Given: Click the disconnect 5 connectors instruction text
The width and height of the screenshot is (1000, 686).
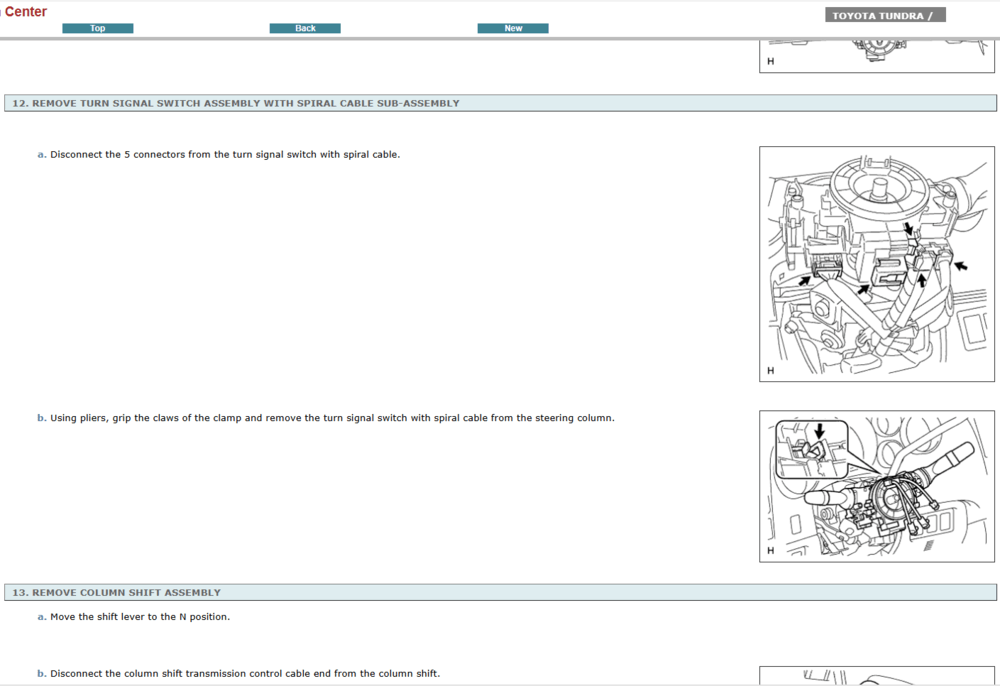Looking at the screenshot, I should 224,154.
